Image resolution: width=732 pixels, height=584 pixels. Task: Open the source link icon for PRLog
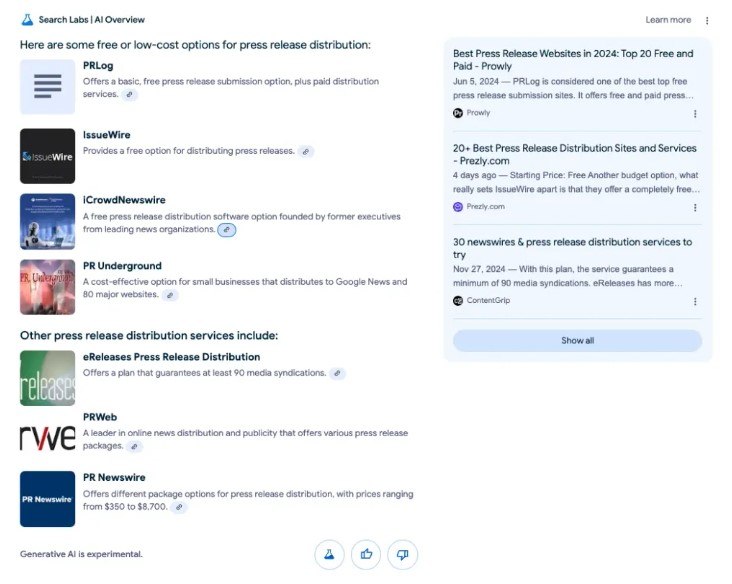[x=130, y=95]
